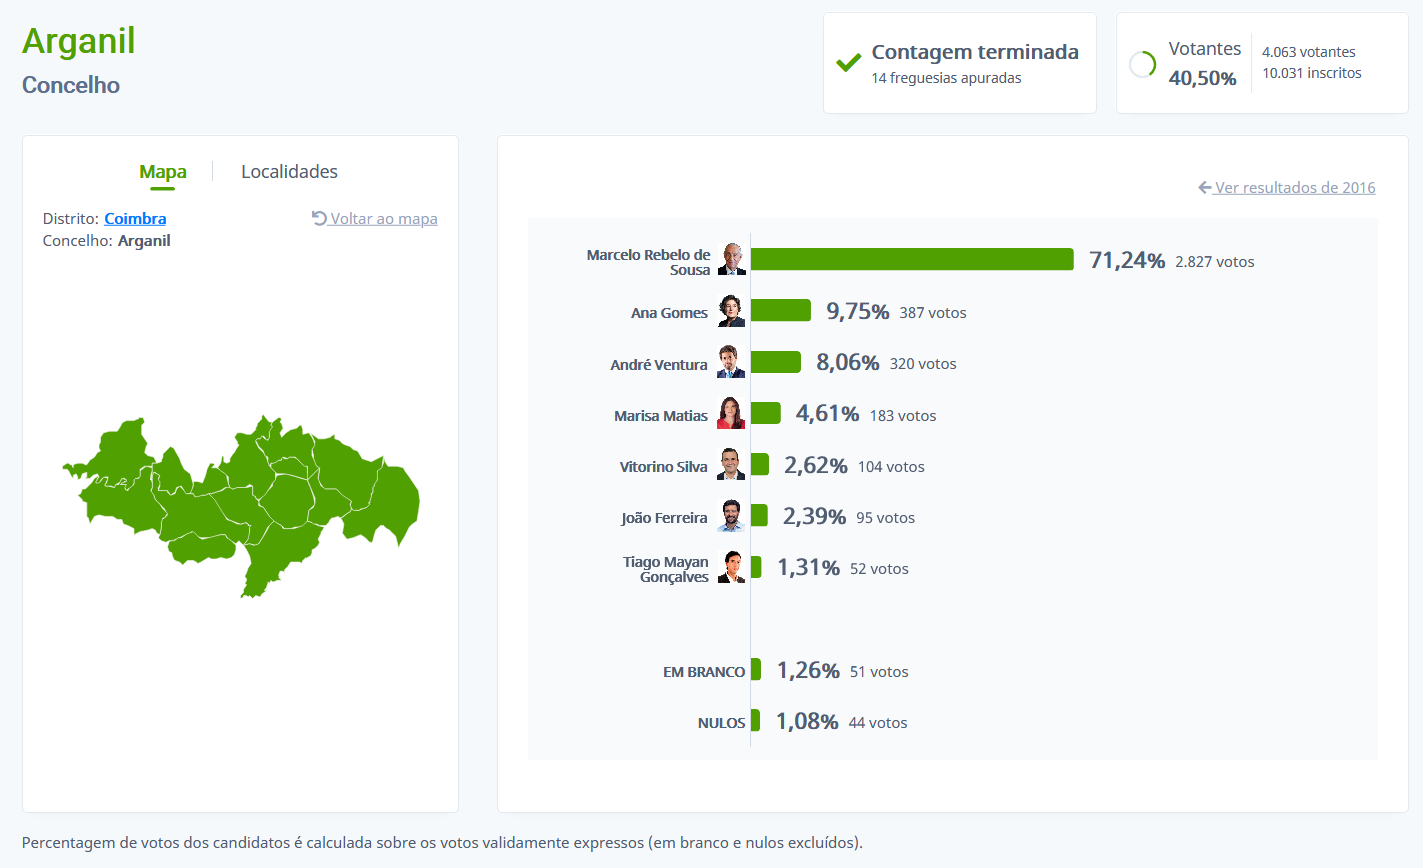
Task: Open the Coimbra district link
Action: 135,218
